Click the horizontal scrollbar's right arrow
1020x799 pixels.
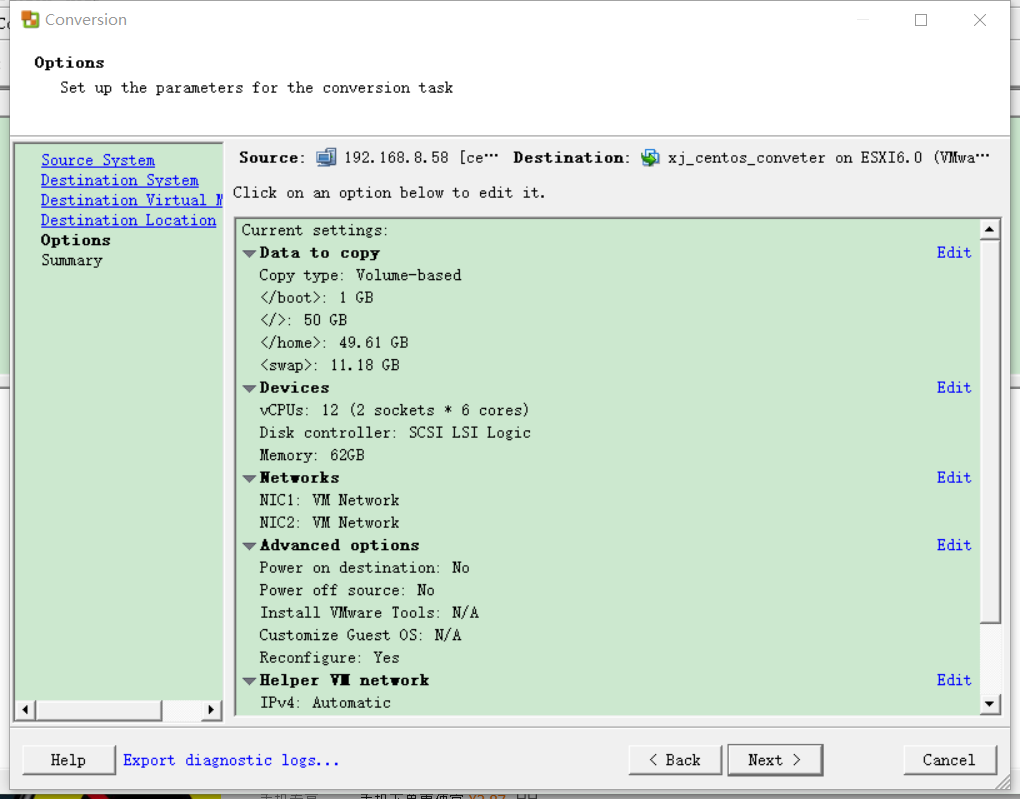point(211,710)
